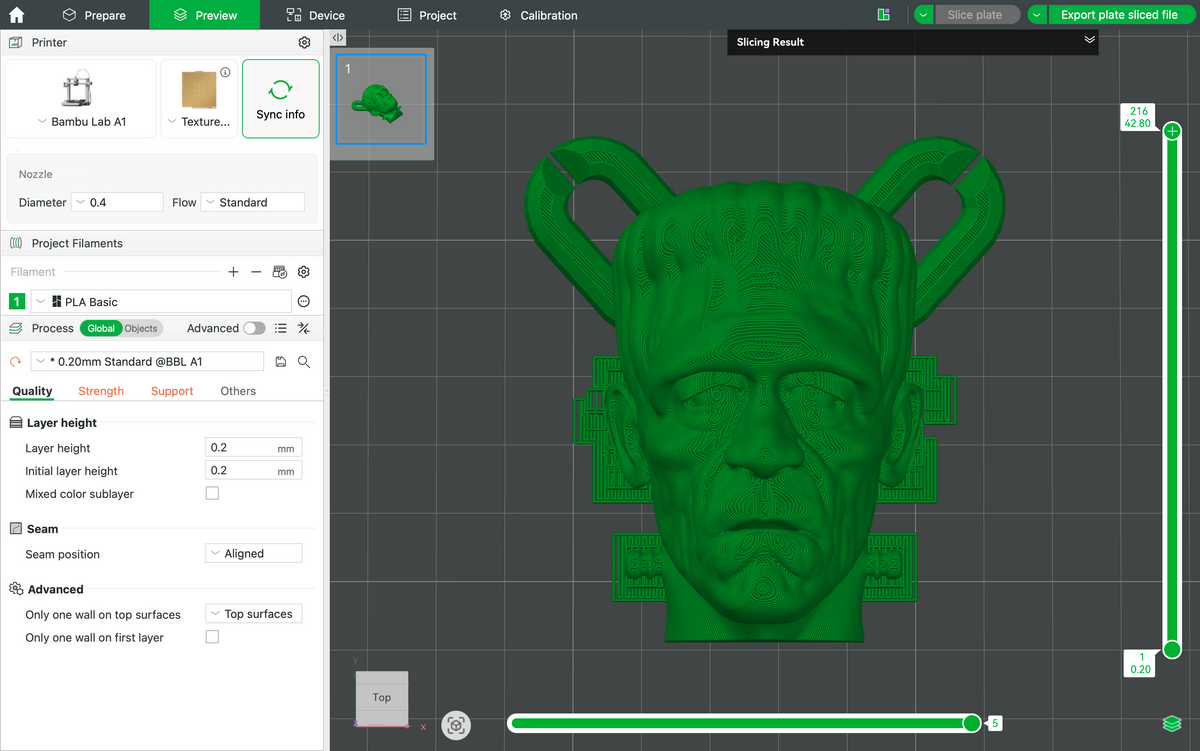The image size is (1200, 751).
Task: Enable Only one wall on first layer
Action: [212, 637]
